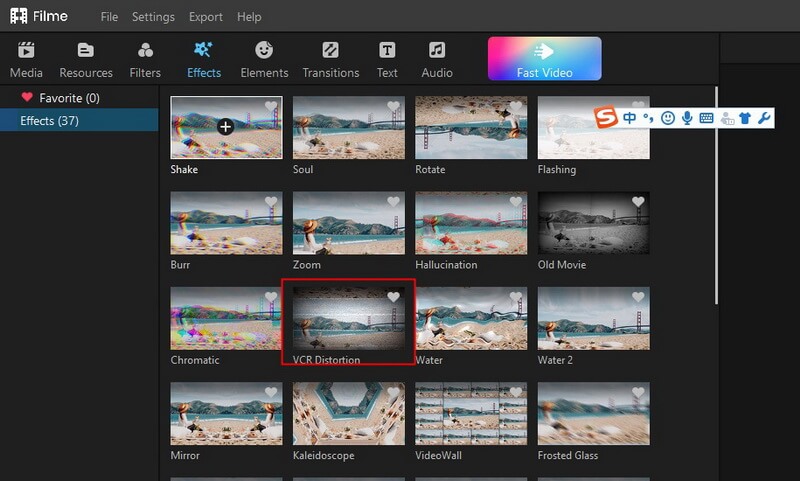This screenshot has height=481, width=800.
Task: Click the Sogou S logo icon
Action: (x=606, y=118)
